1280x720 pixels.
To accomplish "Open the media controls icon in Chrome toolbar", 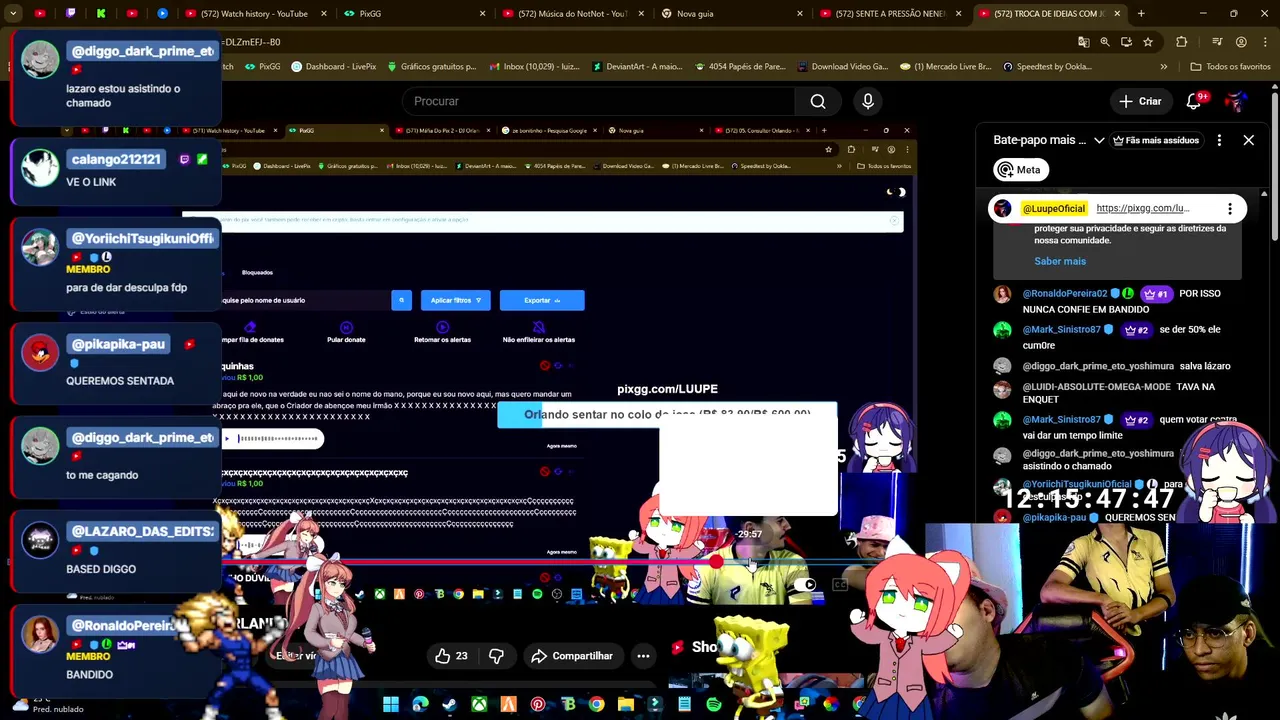I will click(x=1217, y=42).
